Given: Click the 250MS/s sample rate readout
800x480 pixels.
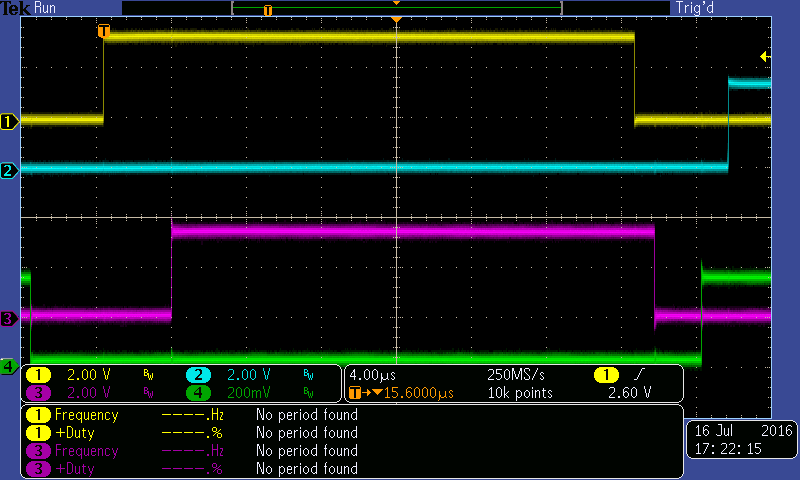Looking at the screenshot, I should click(x=516, y=375).
